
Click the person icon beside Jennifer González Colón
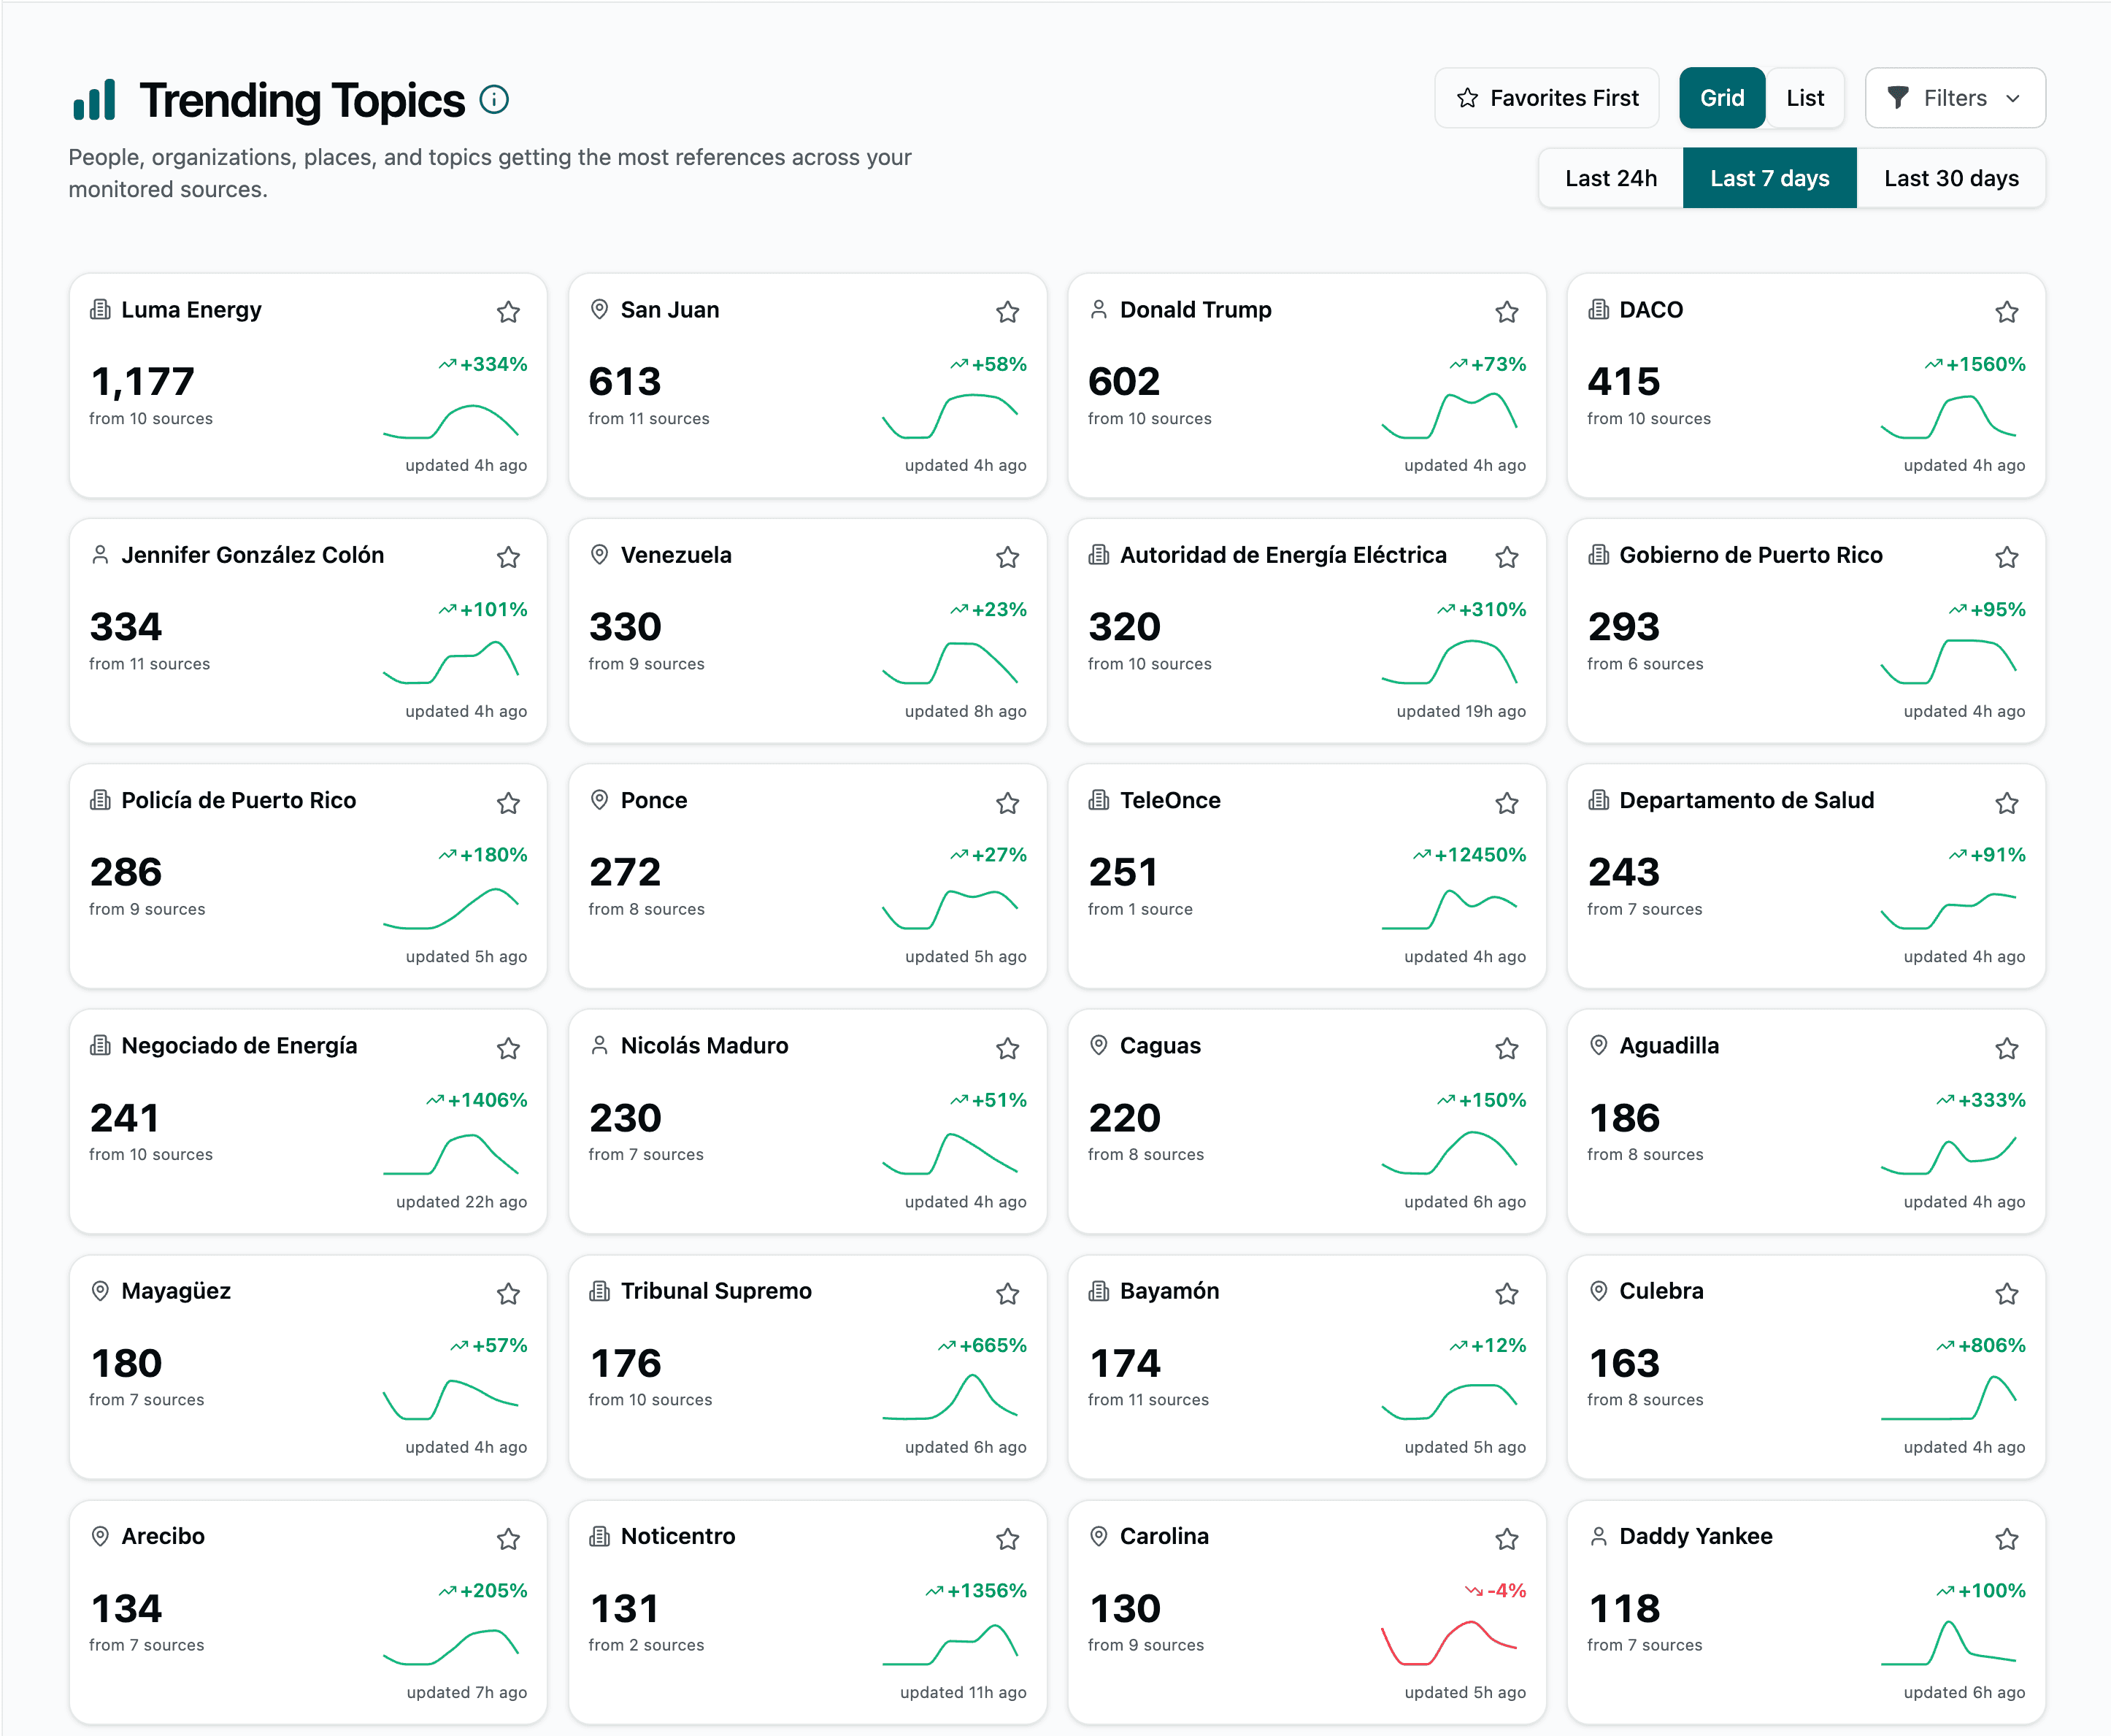click(99, 555)
